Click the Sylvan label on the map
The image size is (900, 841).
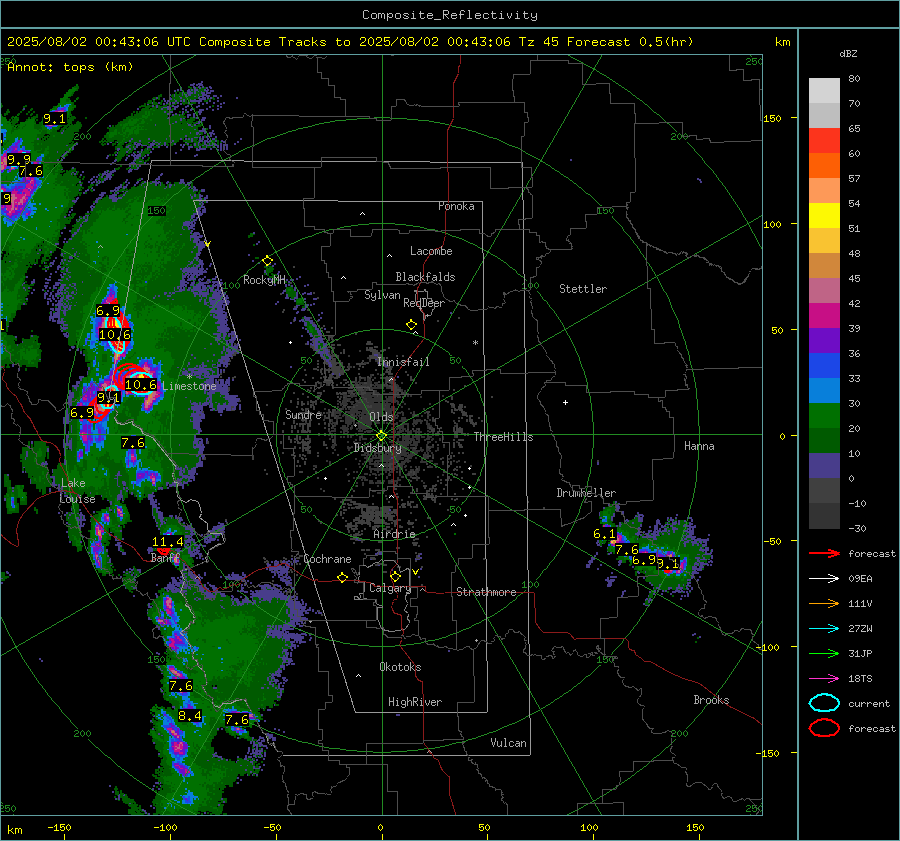pos(382,295)
